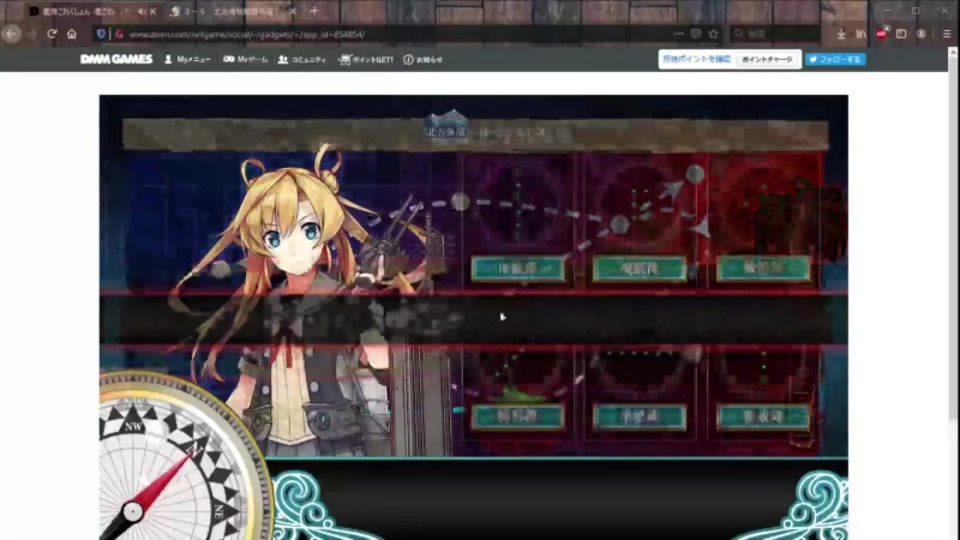Select the 警戒陣 formation button
960x540 pixels.
[763, 416]
